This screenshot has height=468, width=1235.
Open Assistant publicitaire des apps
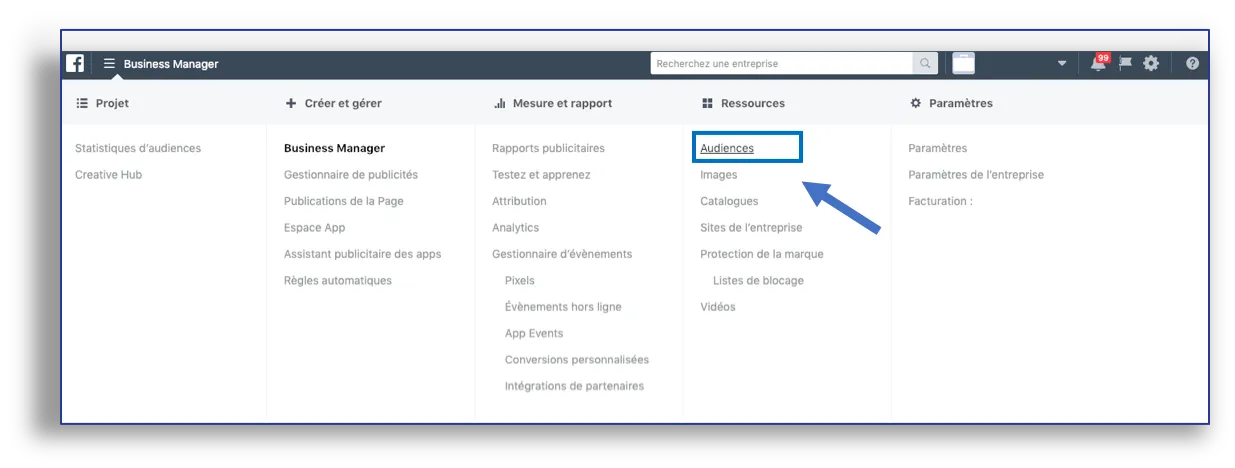pos(363,254)
